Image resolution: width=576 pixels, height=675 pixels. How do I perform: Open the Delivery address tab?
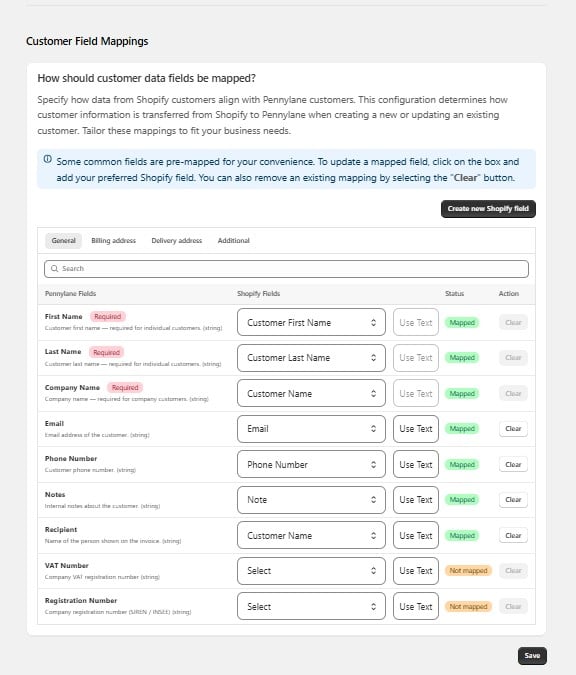point(177,241)
